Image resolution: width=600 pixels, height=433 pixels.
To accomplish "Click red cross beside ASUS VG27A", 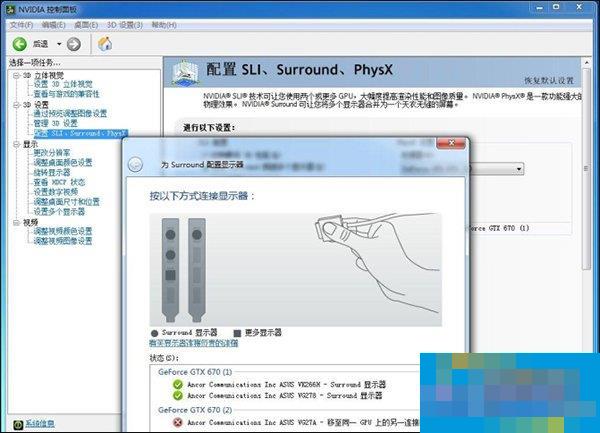I will (x=178, y=422).
